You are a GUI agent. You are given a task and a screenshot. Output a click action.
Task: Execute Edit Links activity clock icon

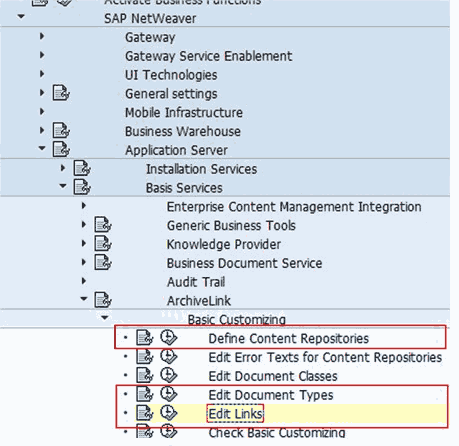169,413
